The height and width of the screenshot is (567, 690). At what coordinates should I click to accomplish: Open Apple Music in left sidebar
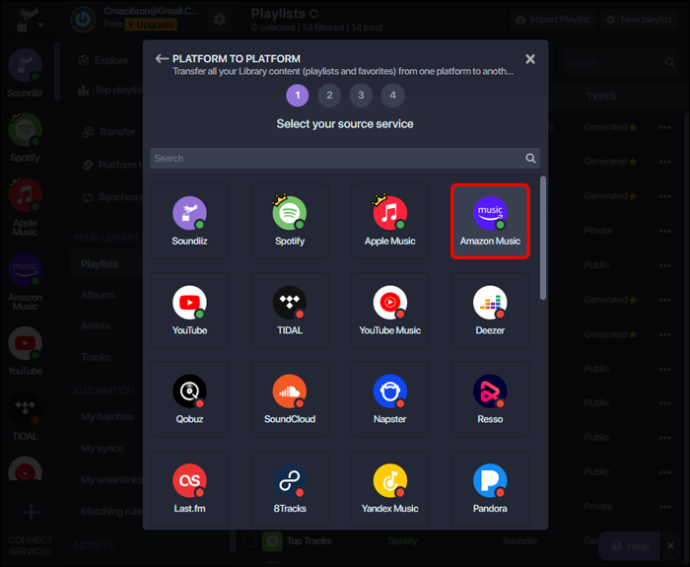click(x=25, y=208)
